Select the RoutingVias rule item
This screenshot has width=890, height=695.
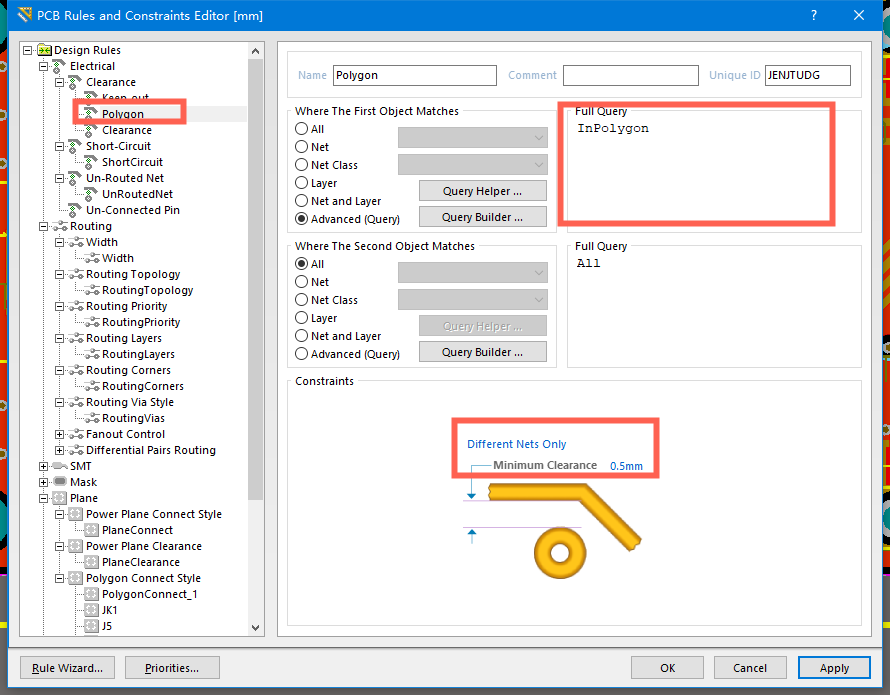133,418
